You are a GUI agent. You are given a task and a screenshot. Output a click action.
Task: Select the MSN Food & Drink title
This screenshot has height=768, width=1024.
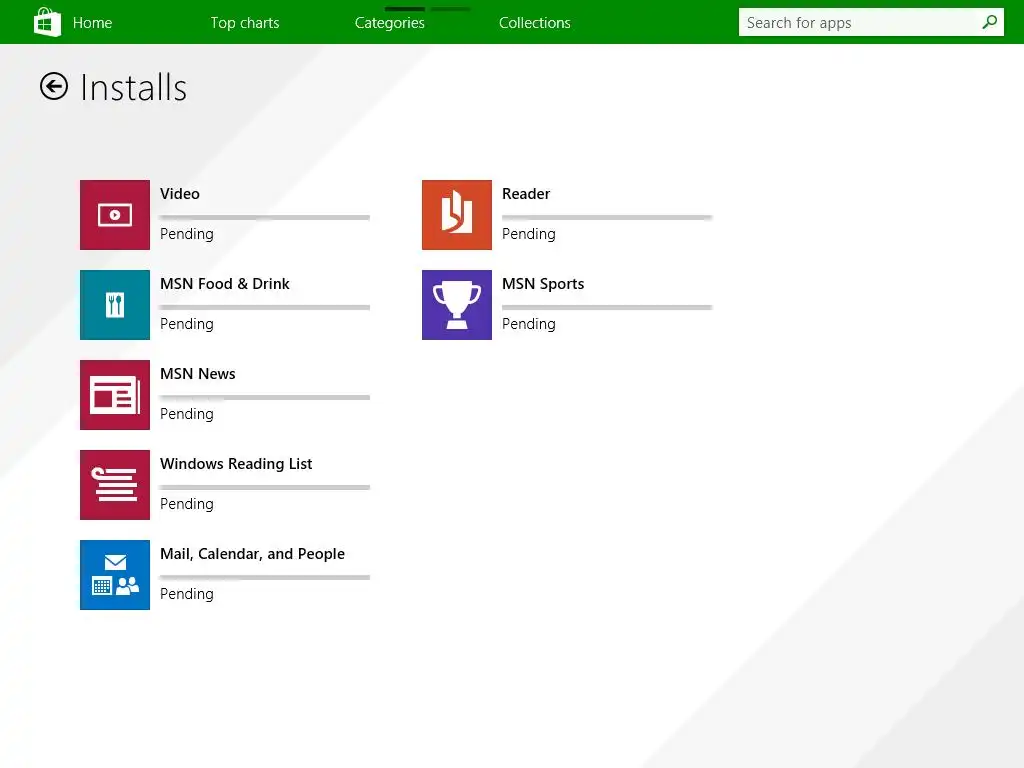[225, 284]
